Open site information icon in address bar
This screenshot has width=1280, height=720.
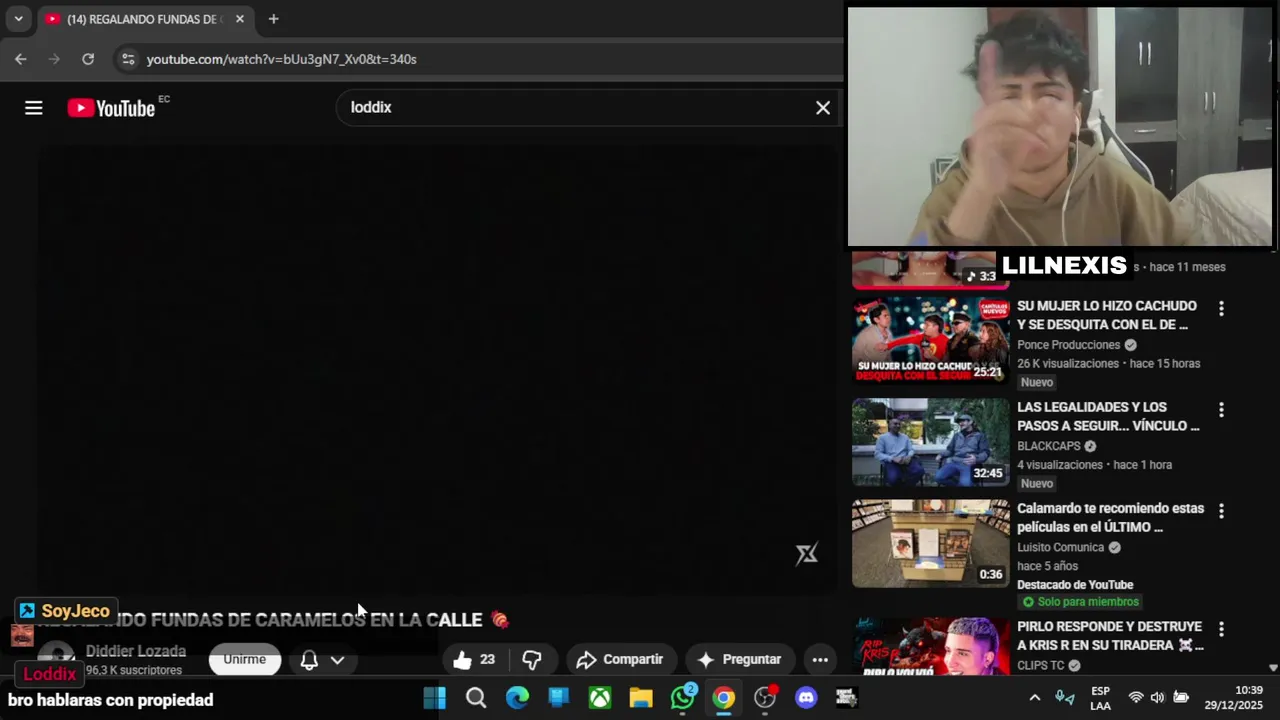tap(128, 59)
